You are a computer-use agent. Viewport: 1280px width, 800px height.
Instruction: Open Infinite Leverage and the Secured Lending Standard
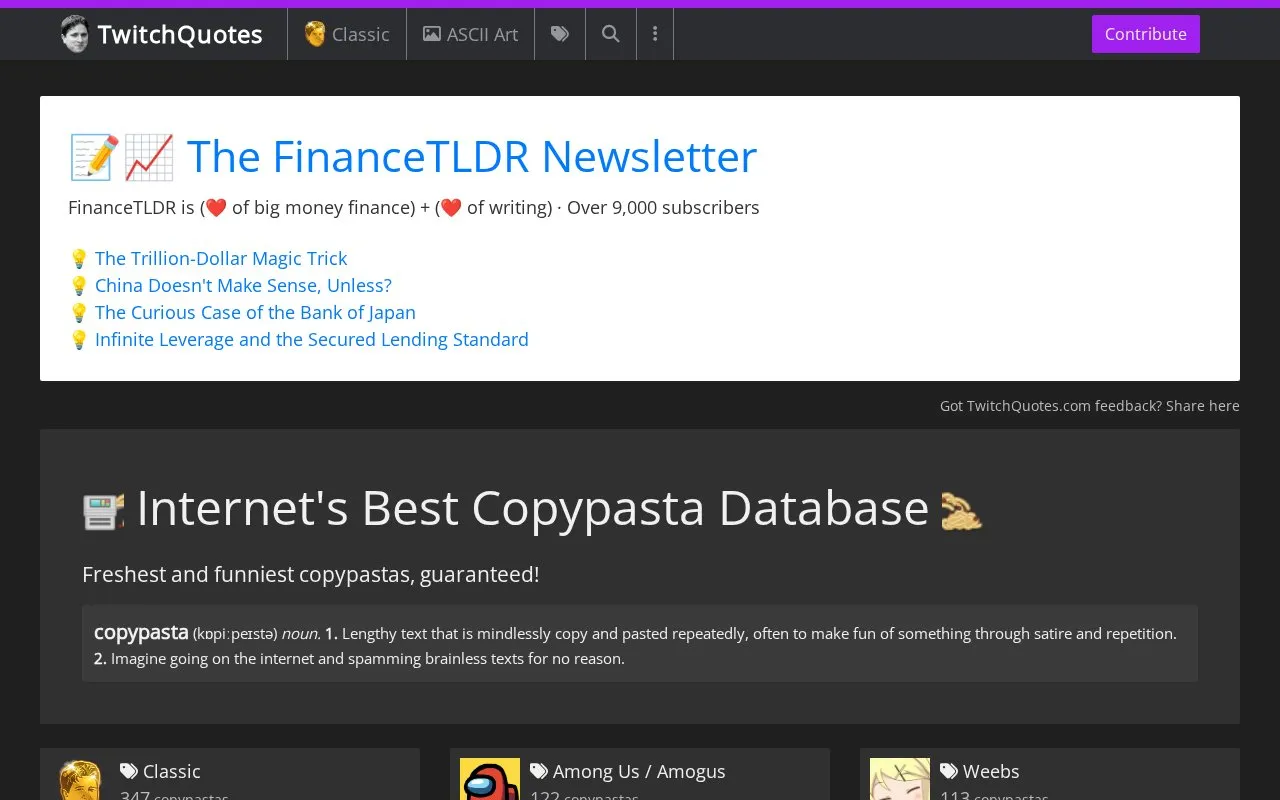(x=312, y=339)
